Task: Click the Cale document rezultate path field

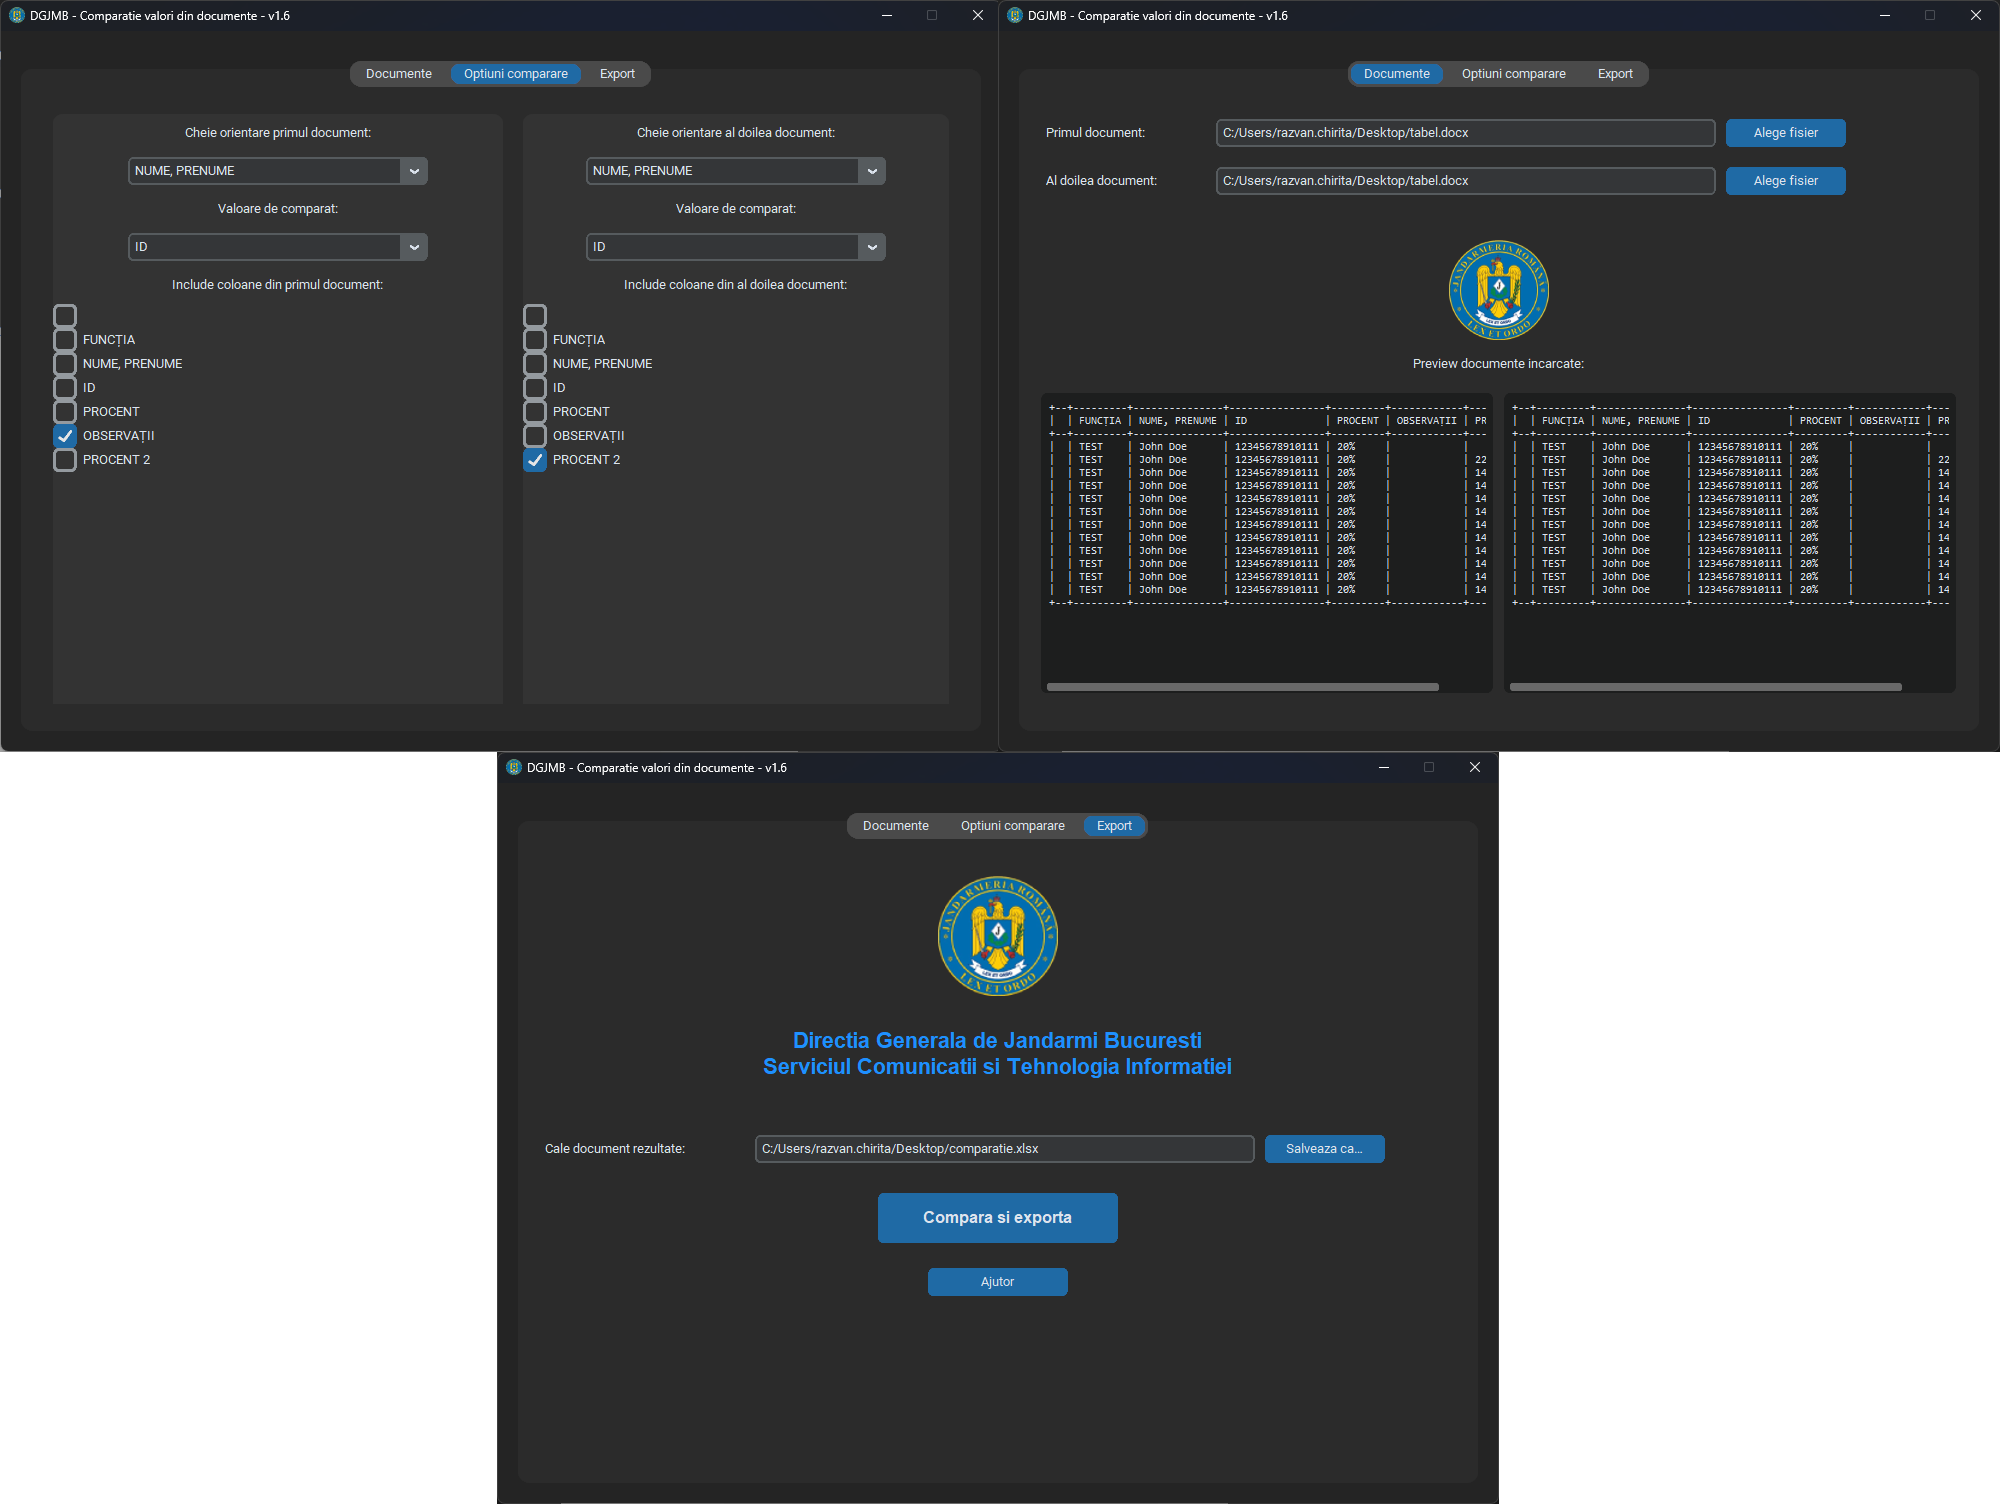Action: 1003,1149
